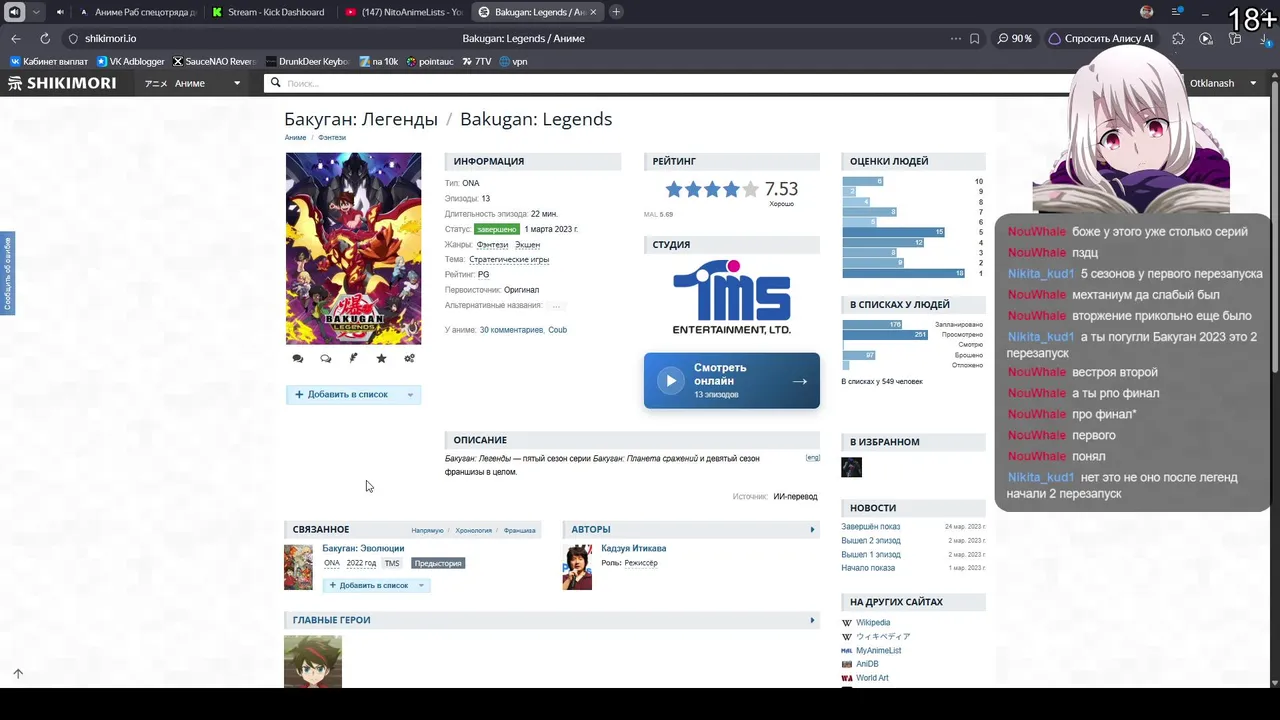The image size is (1280, 720).
Task: Play the anime via the play icon
Action: (x=671, y=380)
